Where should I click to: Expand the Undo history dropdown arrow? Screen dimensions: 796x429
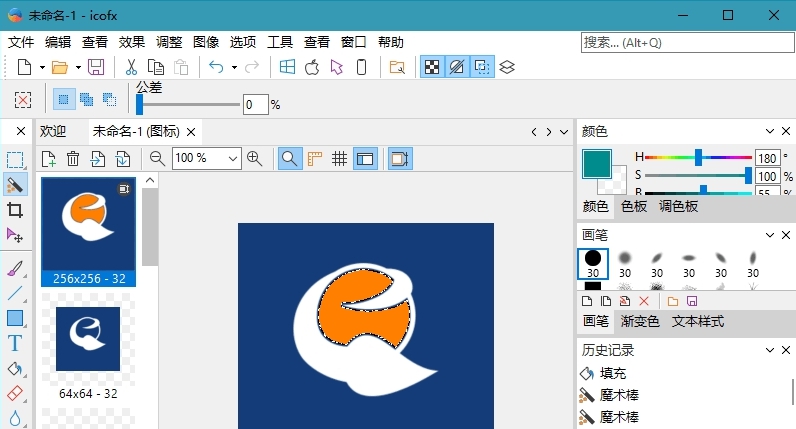pos(234,67)
